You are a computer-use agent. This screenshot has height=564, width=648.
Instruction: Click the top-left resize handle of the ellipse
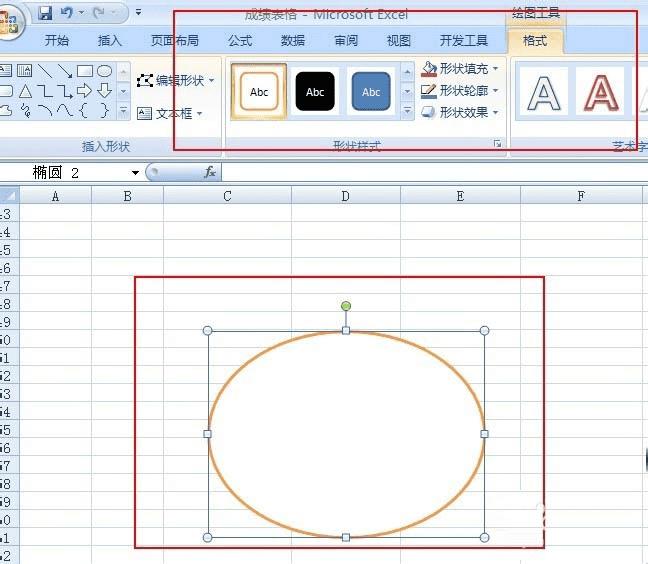tap(207, 331)
